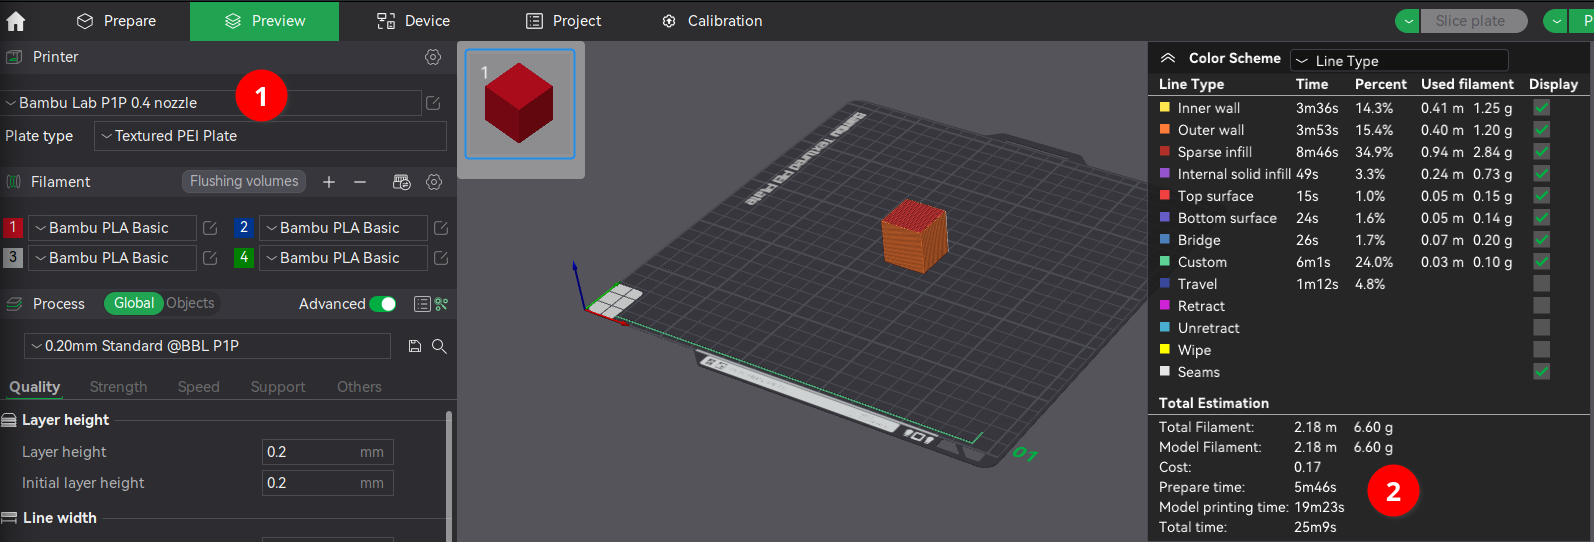Click the Home icon in top bar
1594x542 pixels.
pyautogui.click(x=16, y=21)
